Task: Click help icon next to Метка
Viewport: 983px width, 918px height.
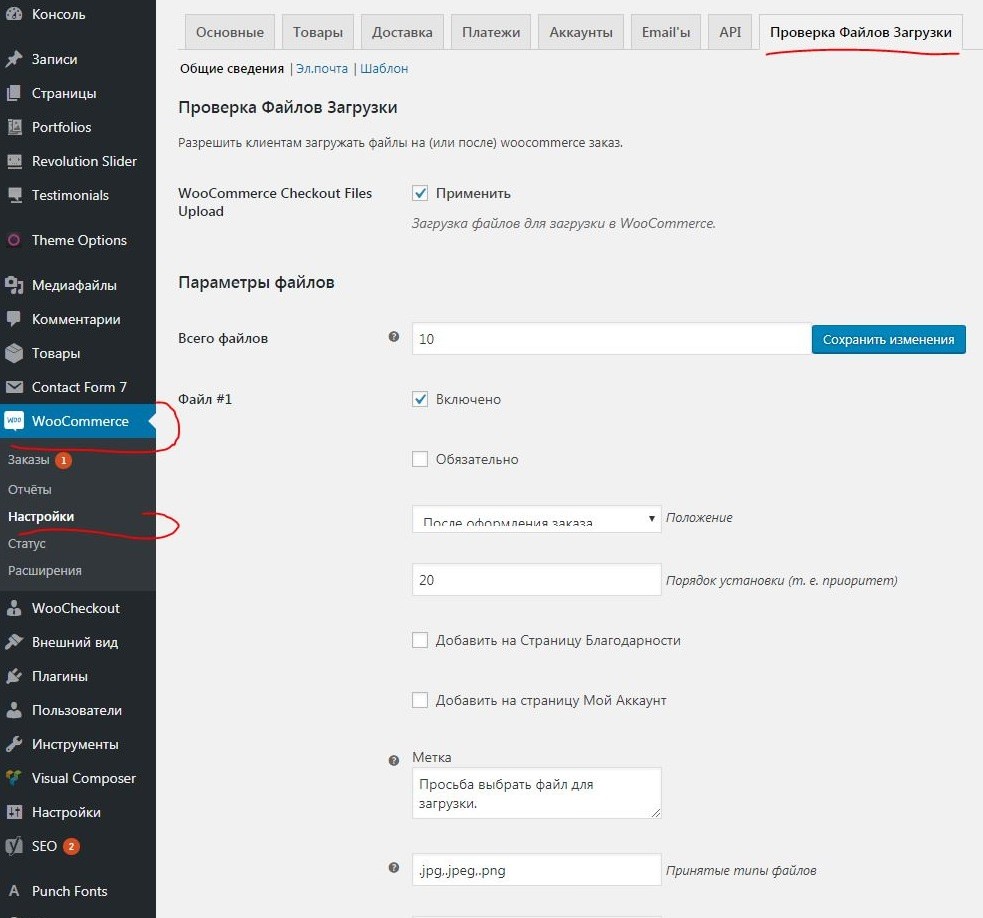Action: coord(394,761)
